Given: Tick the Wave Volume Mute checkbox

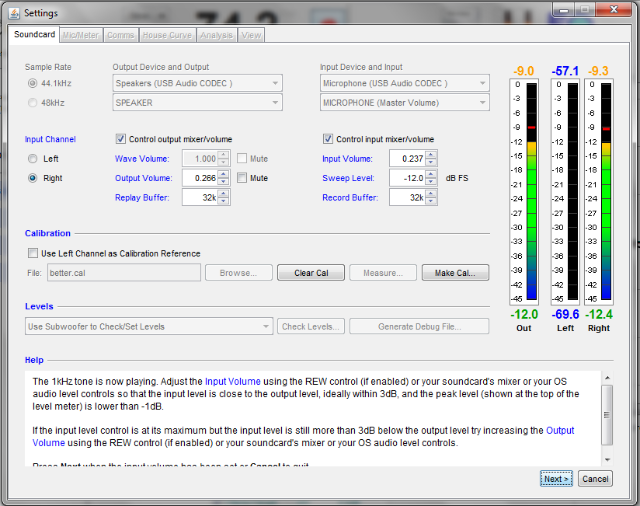Looking at the screenshot, I should (242, 158).
